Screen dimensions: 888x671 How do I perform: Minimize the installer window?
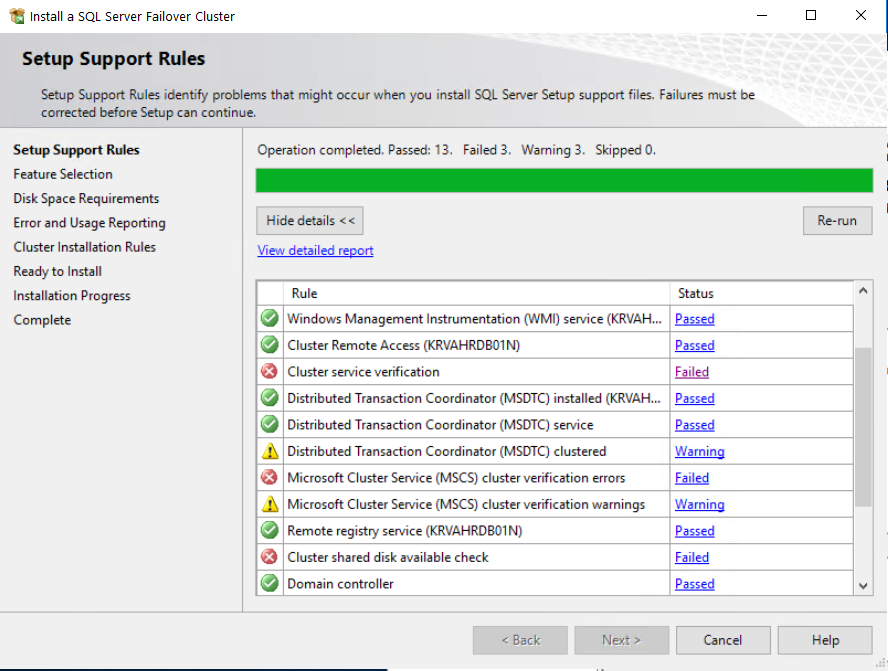pos(762,15)
